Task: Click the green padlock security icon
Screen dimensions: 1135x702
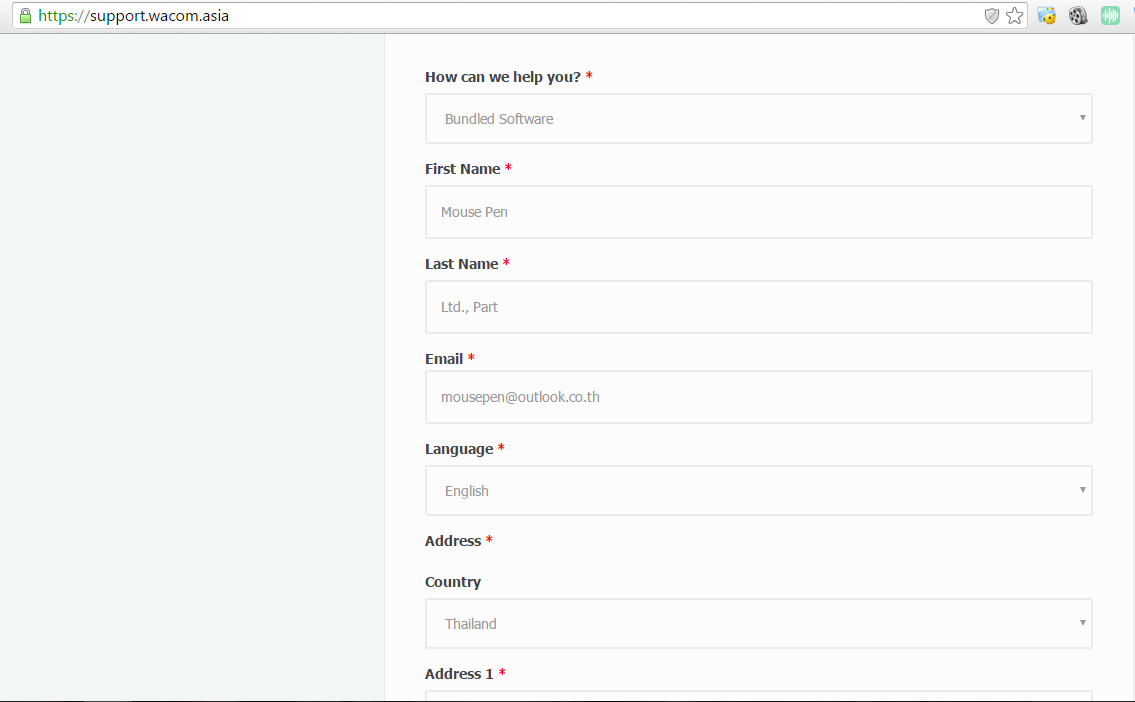Action: (x=25, y=15)
